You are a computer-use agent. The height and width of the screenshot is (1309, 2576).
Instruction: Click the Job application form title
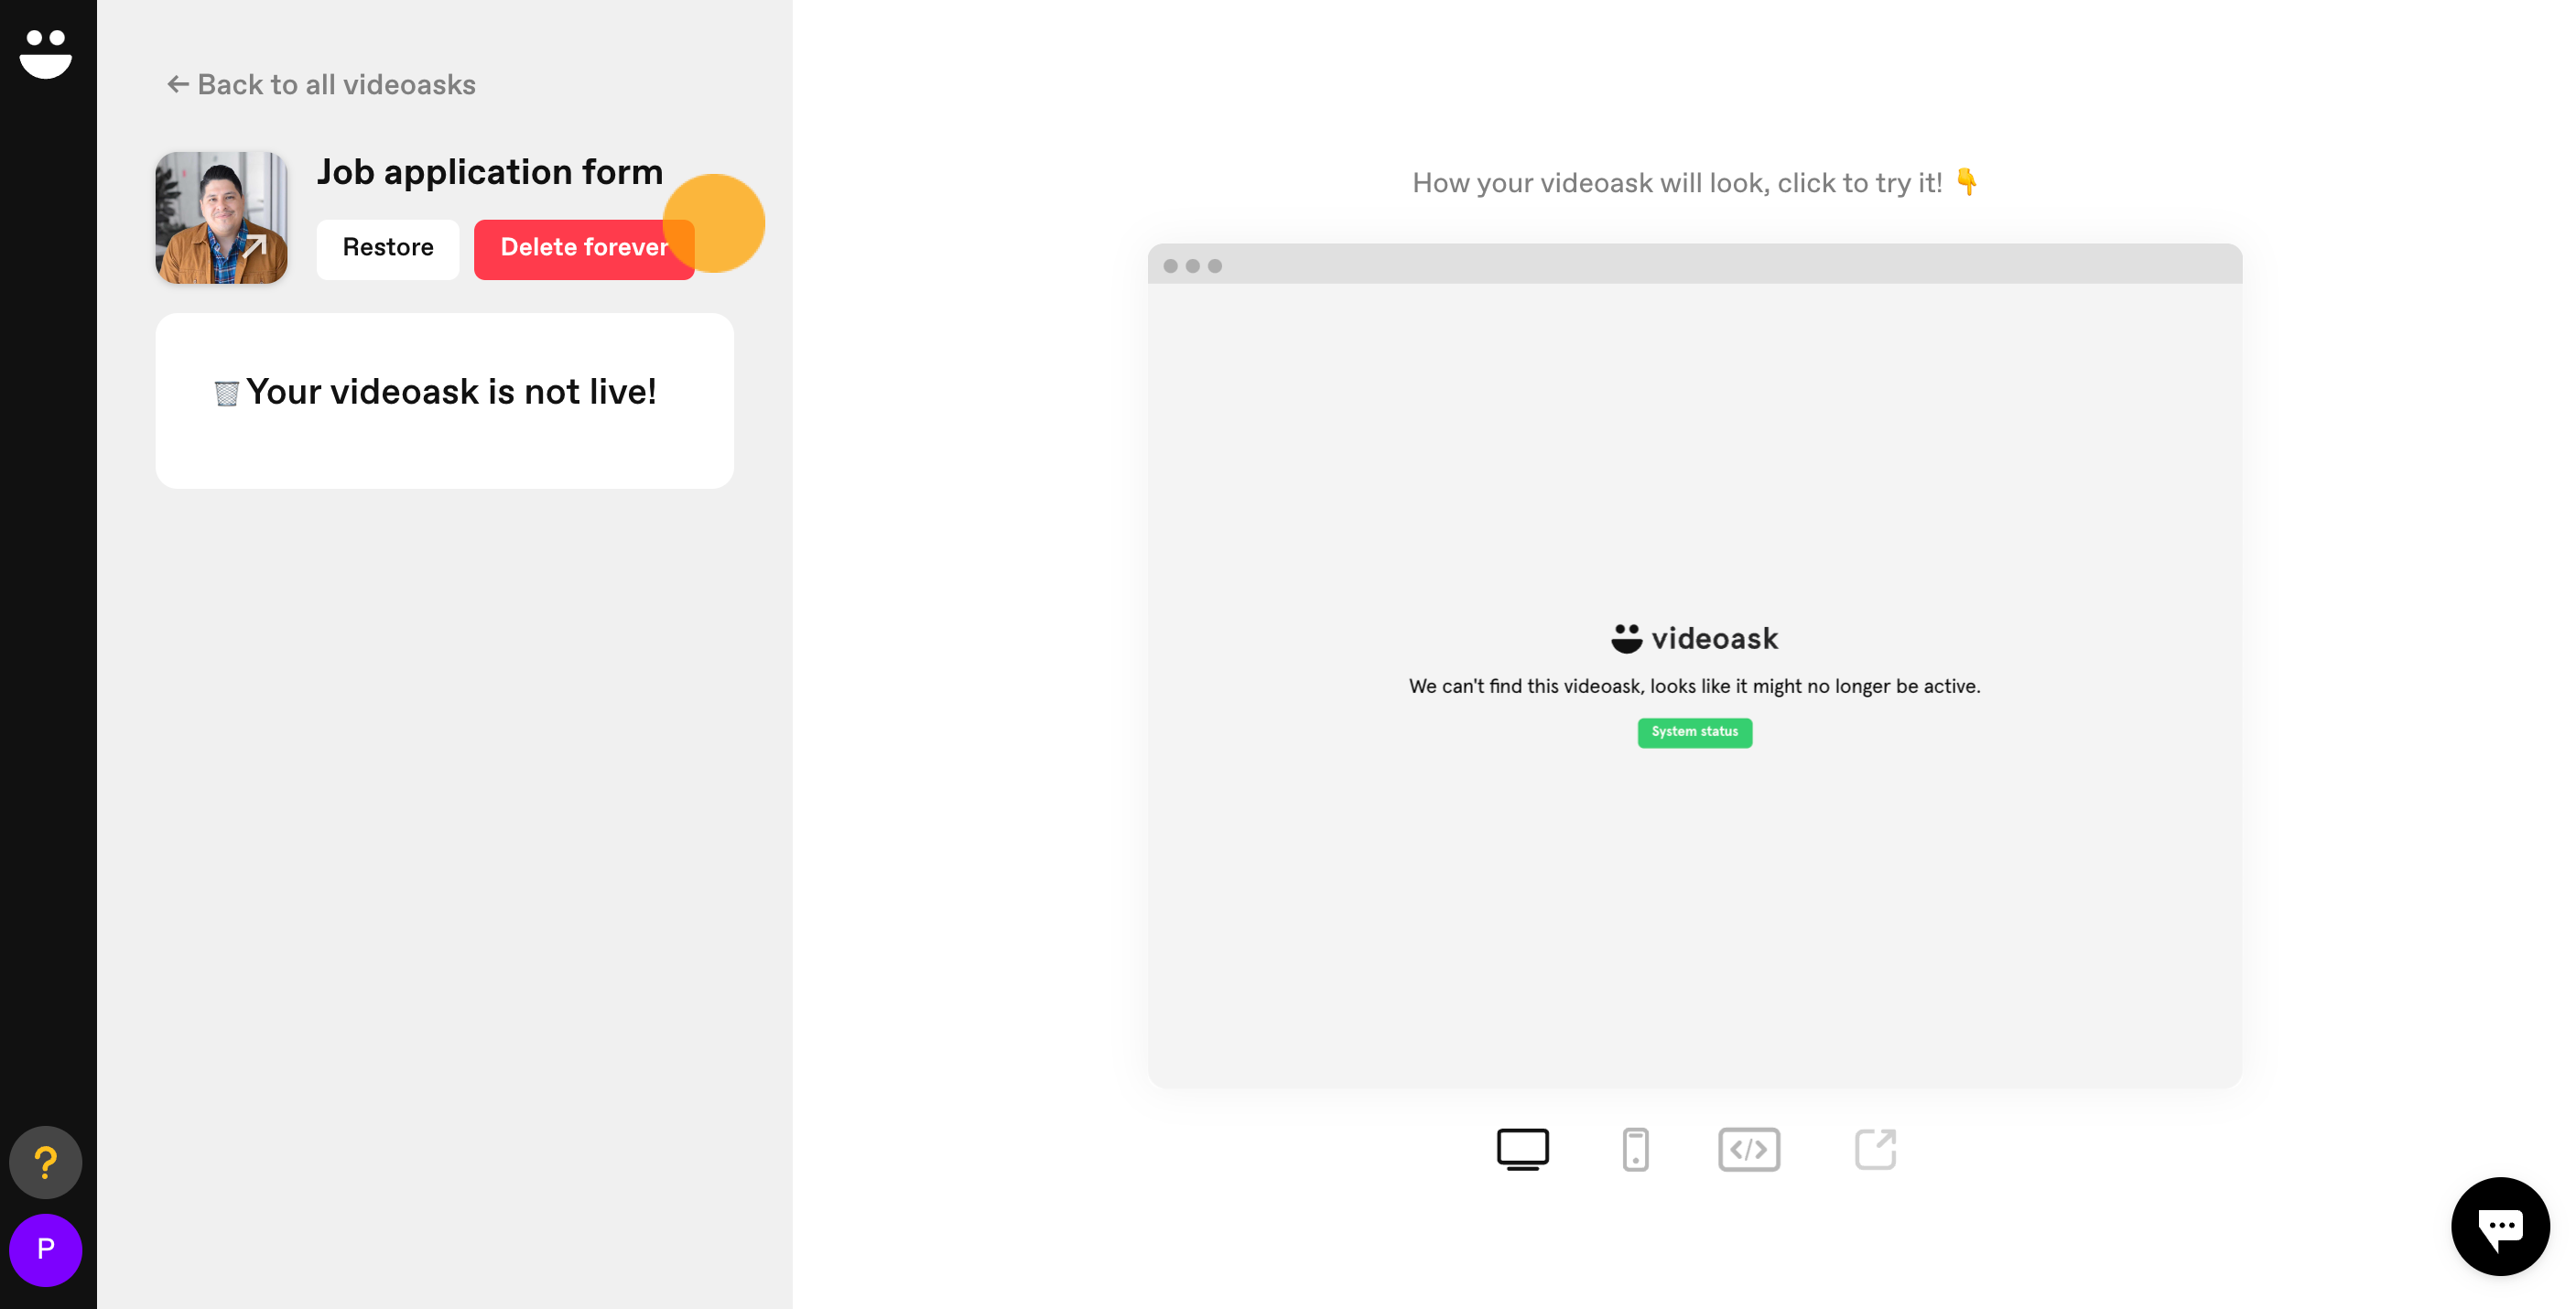[x=489, y=172]
